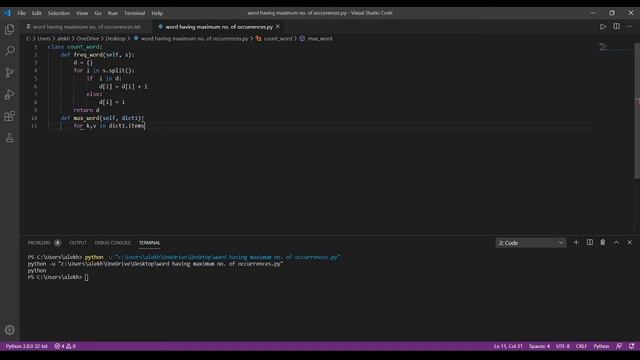Select the Terminal panel tab
Image resolution: width=640 pixels, height=360 pixels.
click(x=149, y=242)
